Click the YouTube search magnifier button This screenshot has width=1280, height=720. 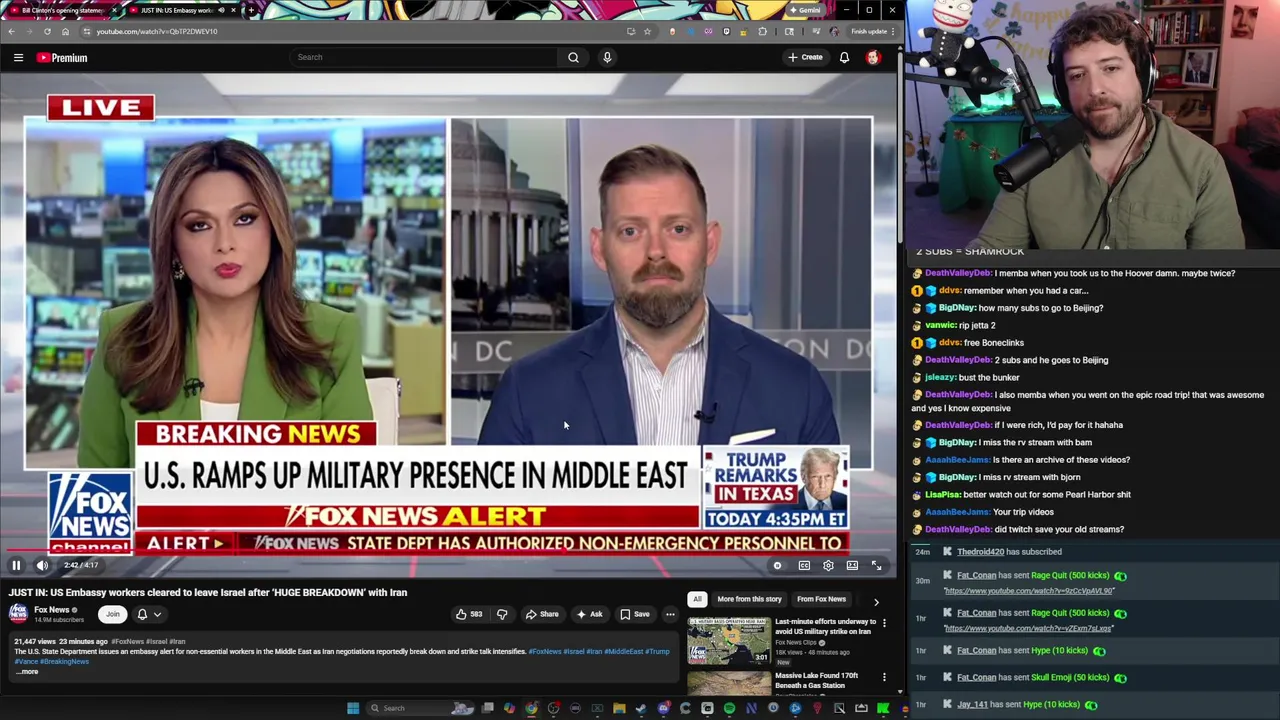point(573,57)
